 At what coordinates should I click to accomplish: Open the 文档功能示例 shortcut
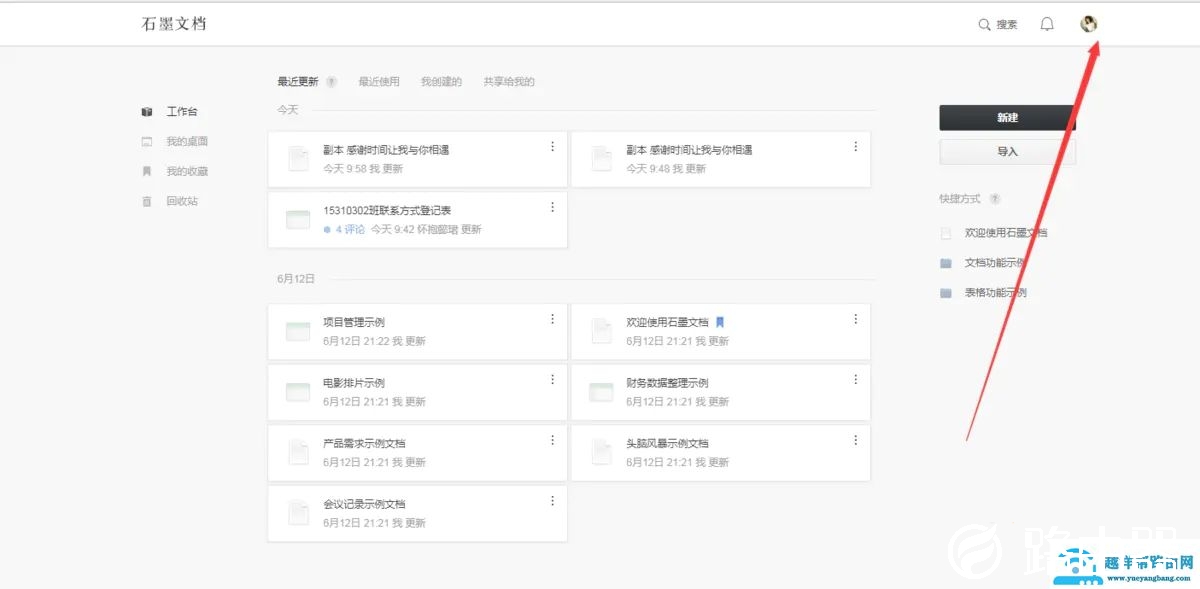pyautogui.click(x=995, y=263)
